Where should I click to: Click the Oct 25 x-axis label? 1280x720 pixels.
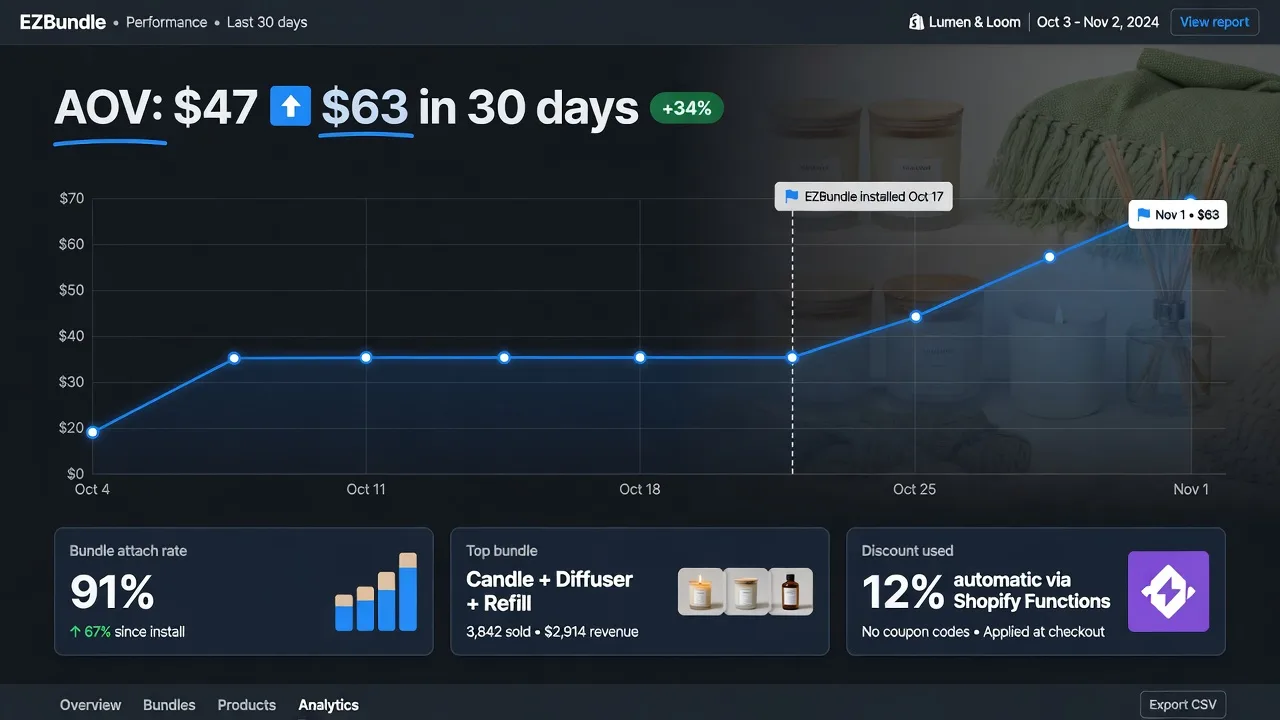914,489
